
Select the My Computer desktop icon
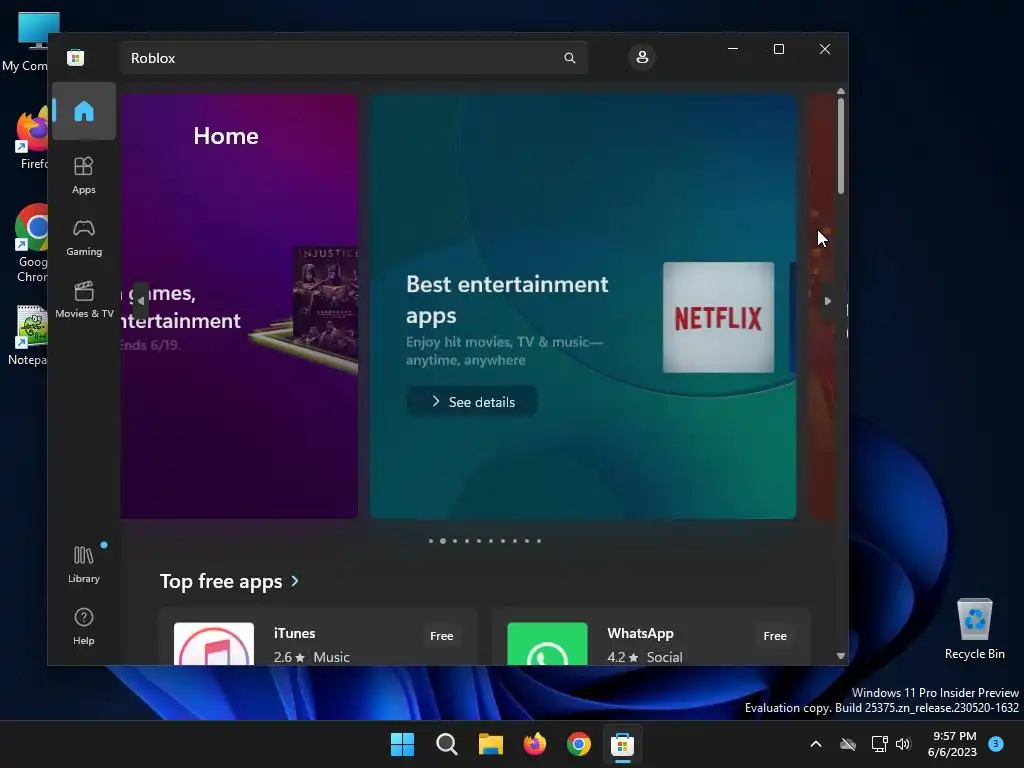(x=26, y=42)
